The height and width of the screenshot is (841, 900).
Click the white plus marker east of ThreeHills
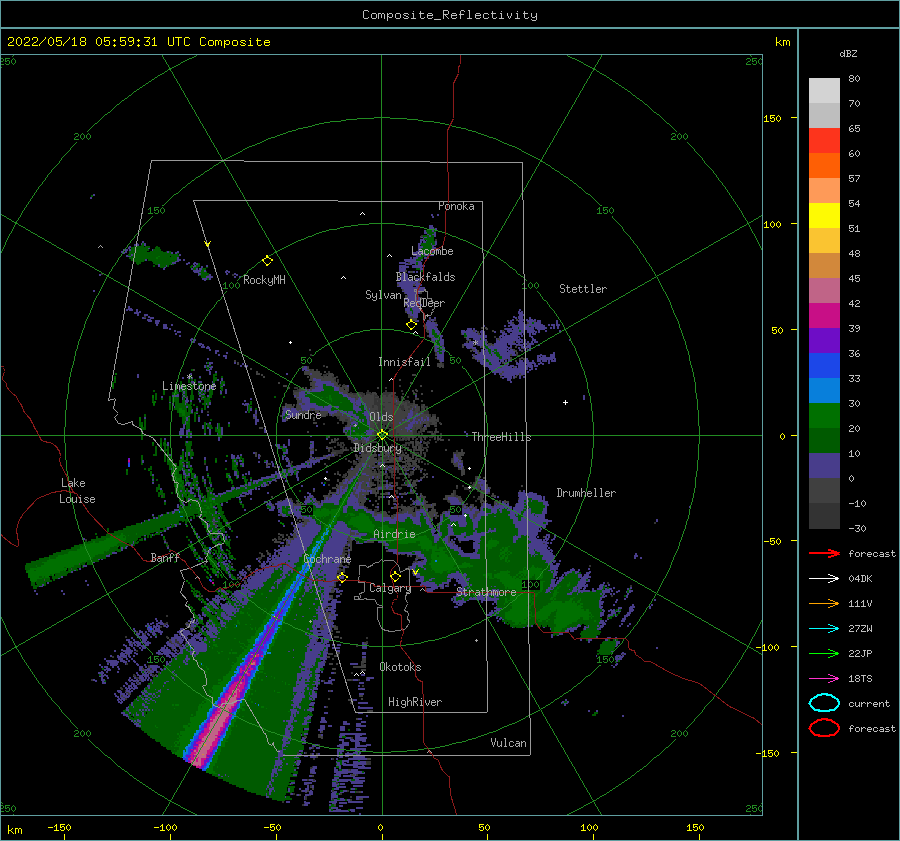565,402
